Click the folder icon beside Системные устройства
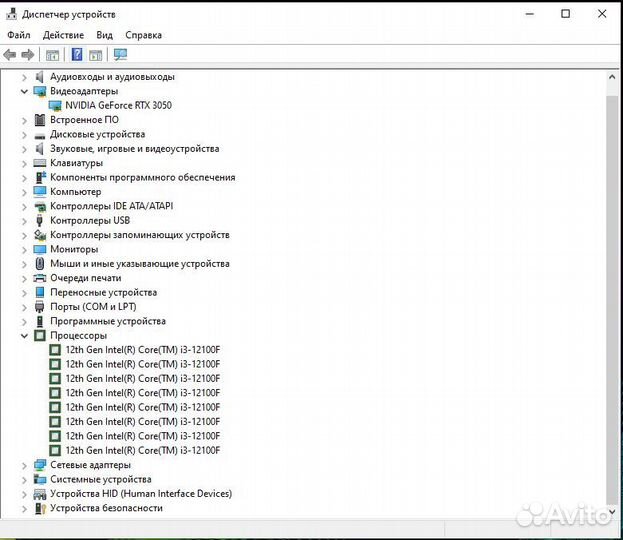 click(x=40, y=479)
